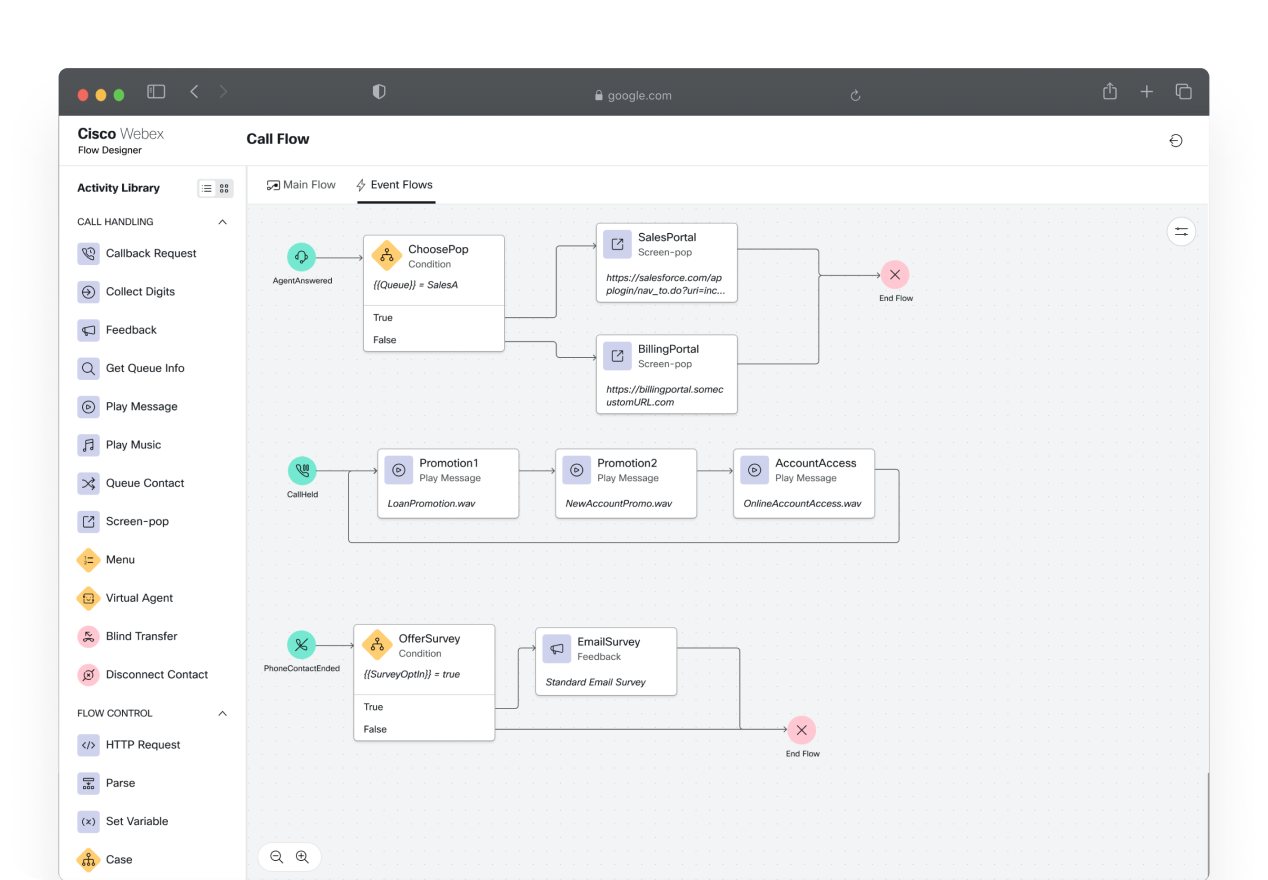This screenshot has width=1268, height=880.
Task: Select the HTTP Request code icon
Action: pyautogui.click(x=88, y=745)
